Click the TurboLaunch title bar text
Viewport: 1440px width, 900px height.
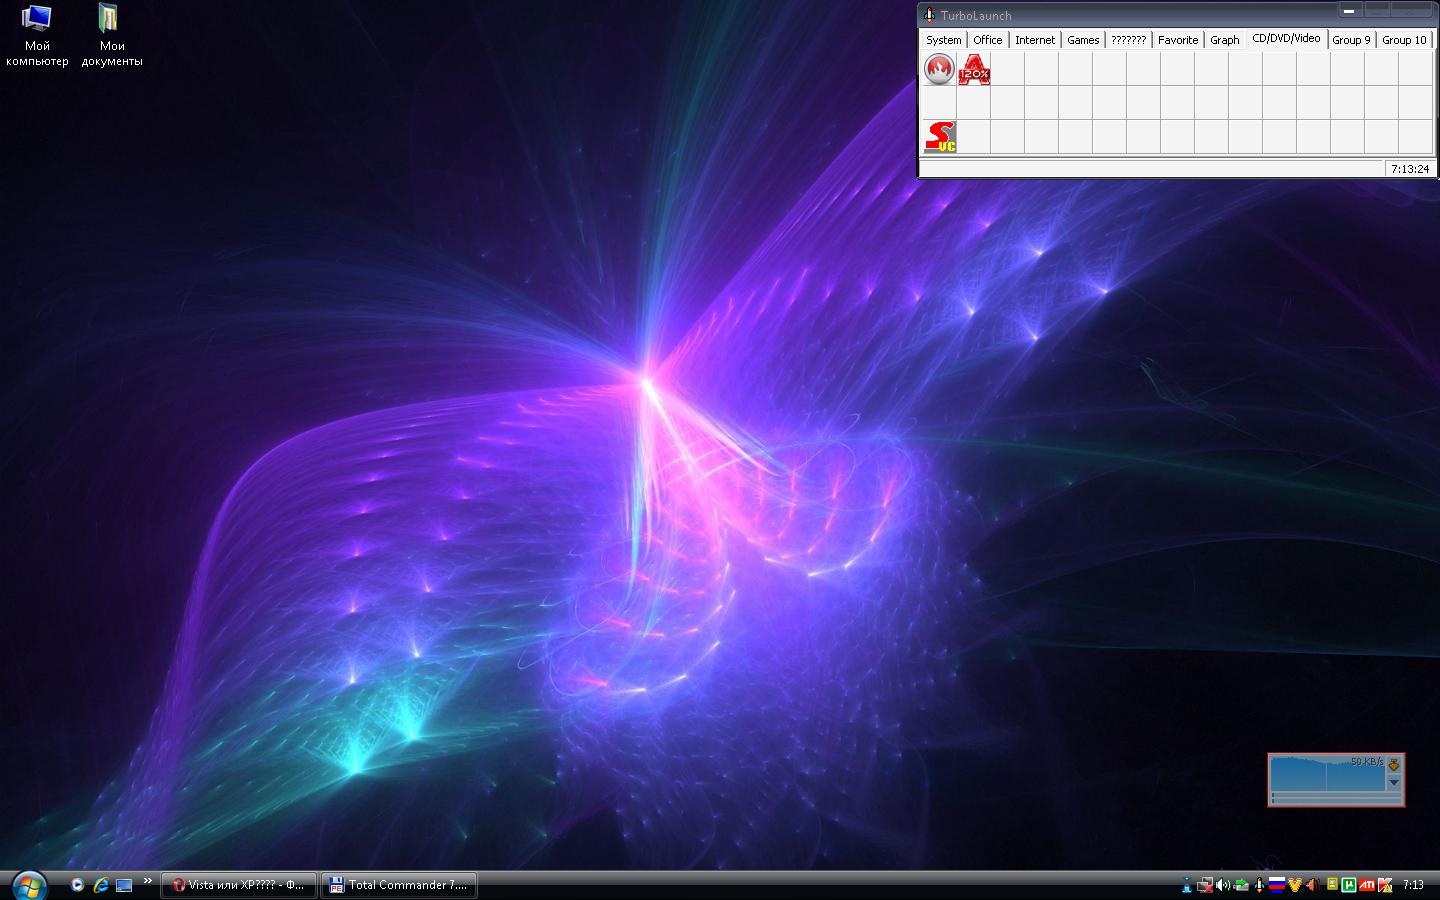(x=976, y=15)
